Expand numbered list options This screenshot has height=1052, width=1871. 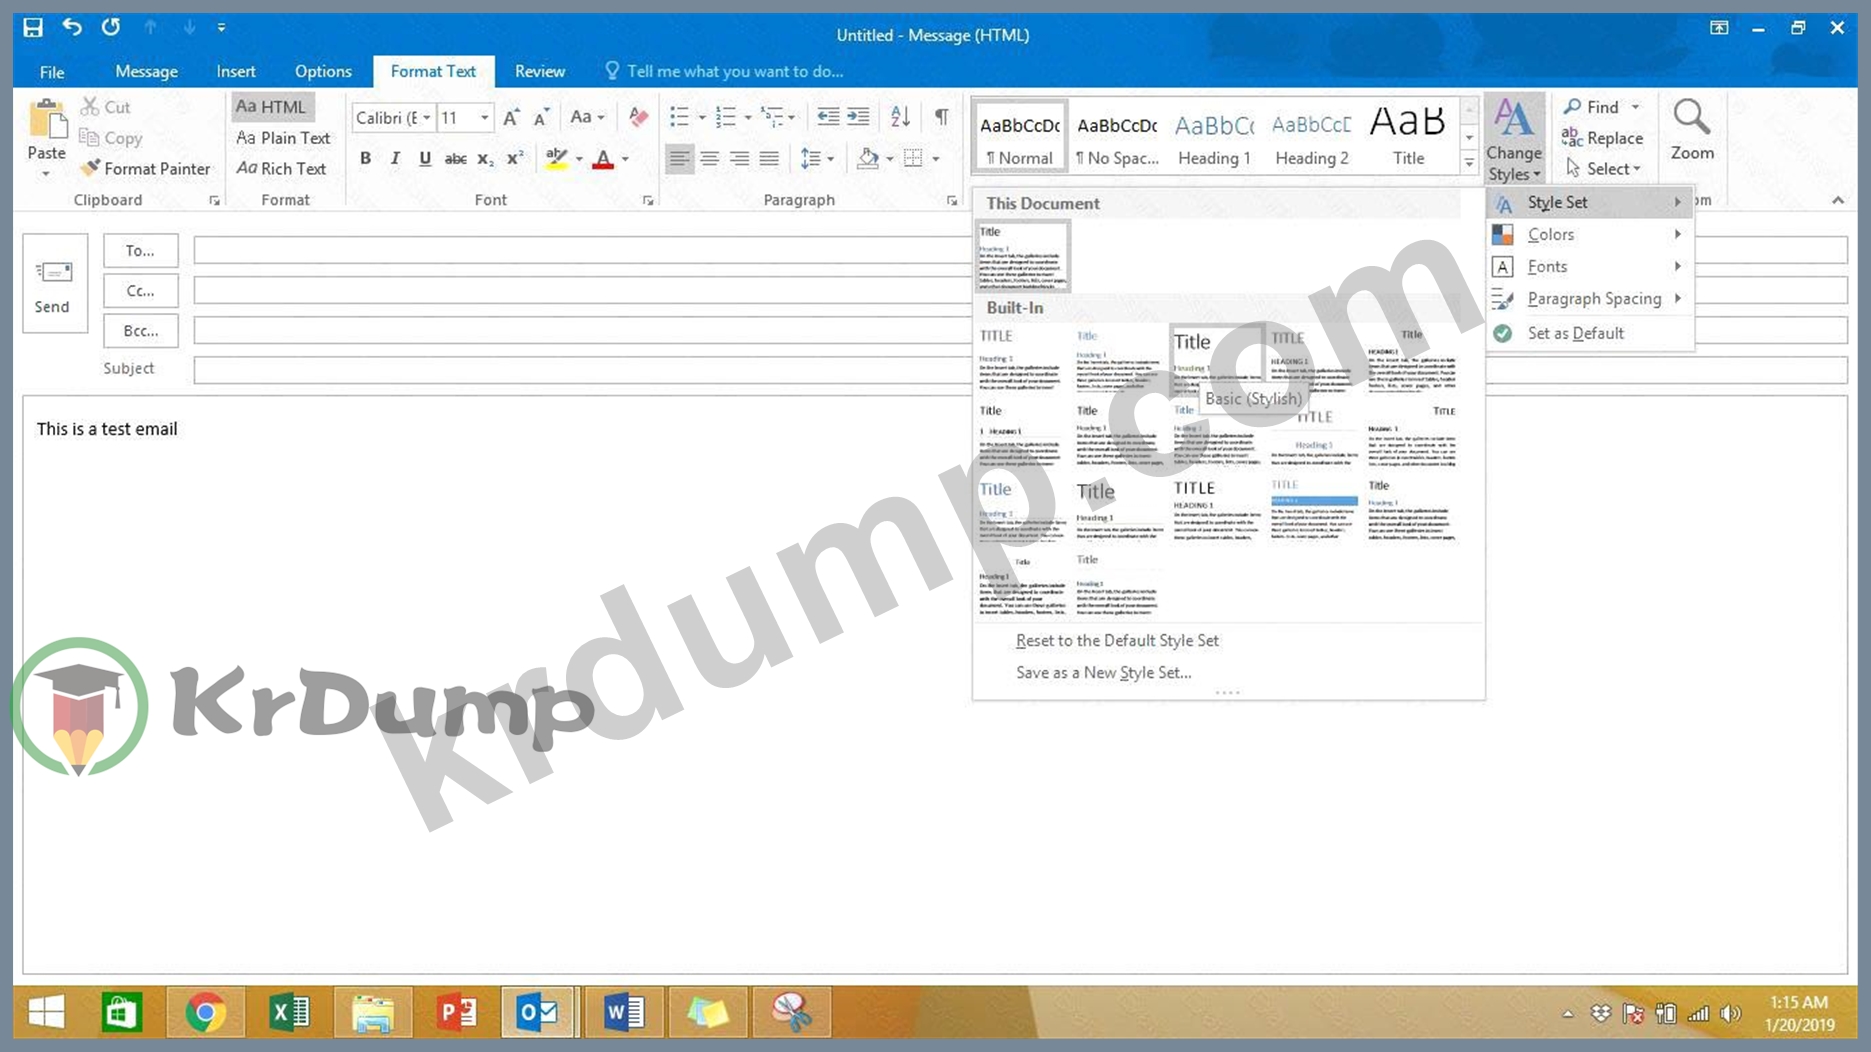[748, 118]
